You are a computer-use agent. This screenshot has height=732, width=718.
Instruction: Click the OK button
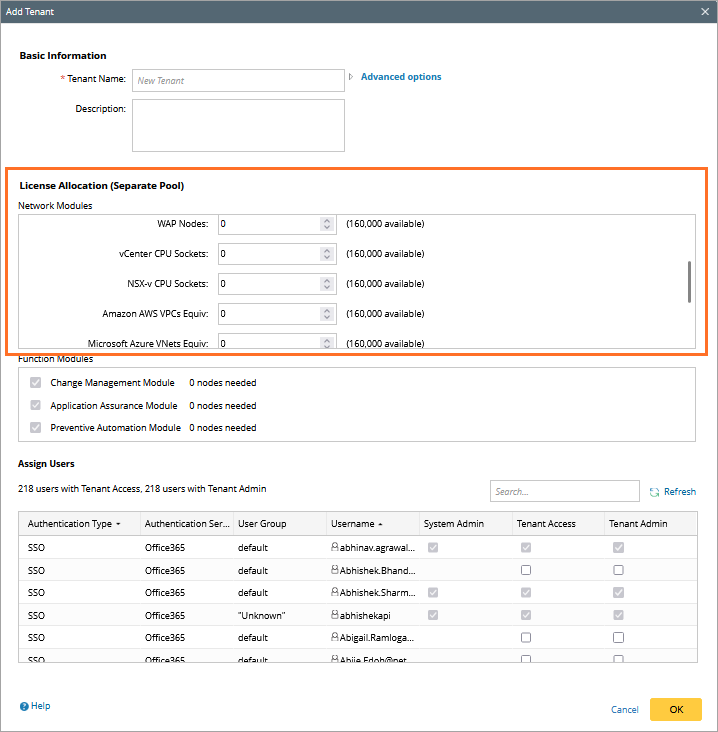676,709
